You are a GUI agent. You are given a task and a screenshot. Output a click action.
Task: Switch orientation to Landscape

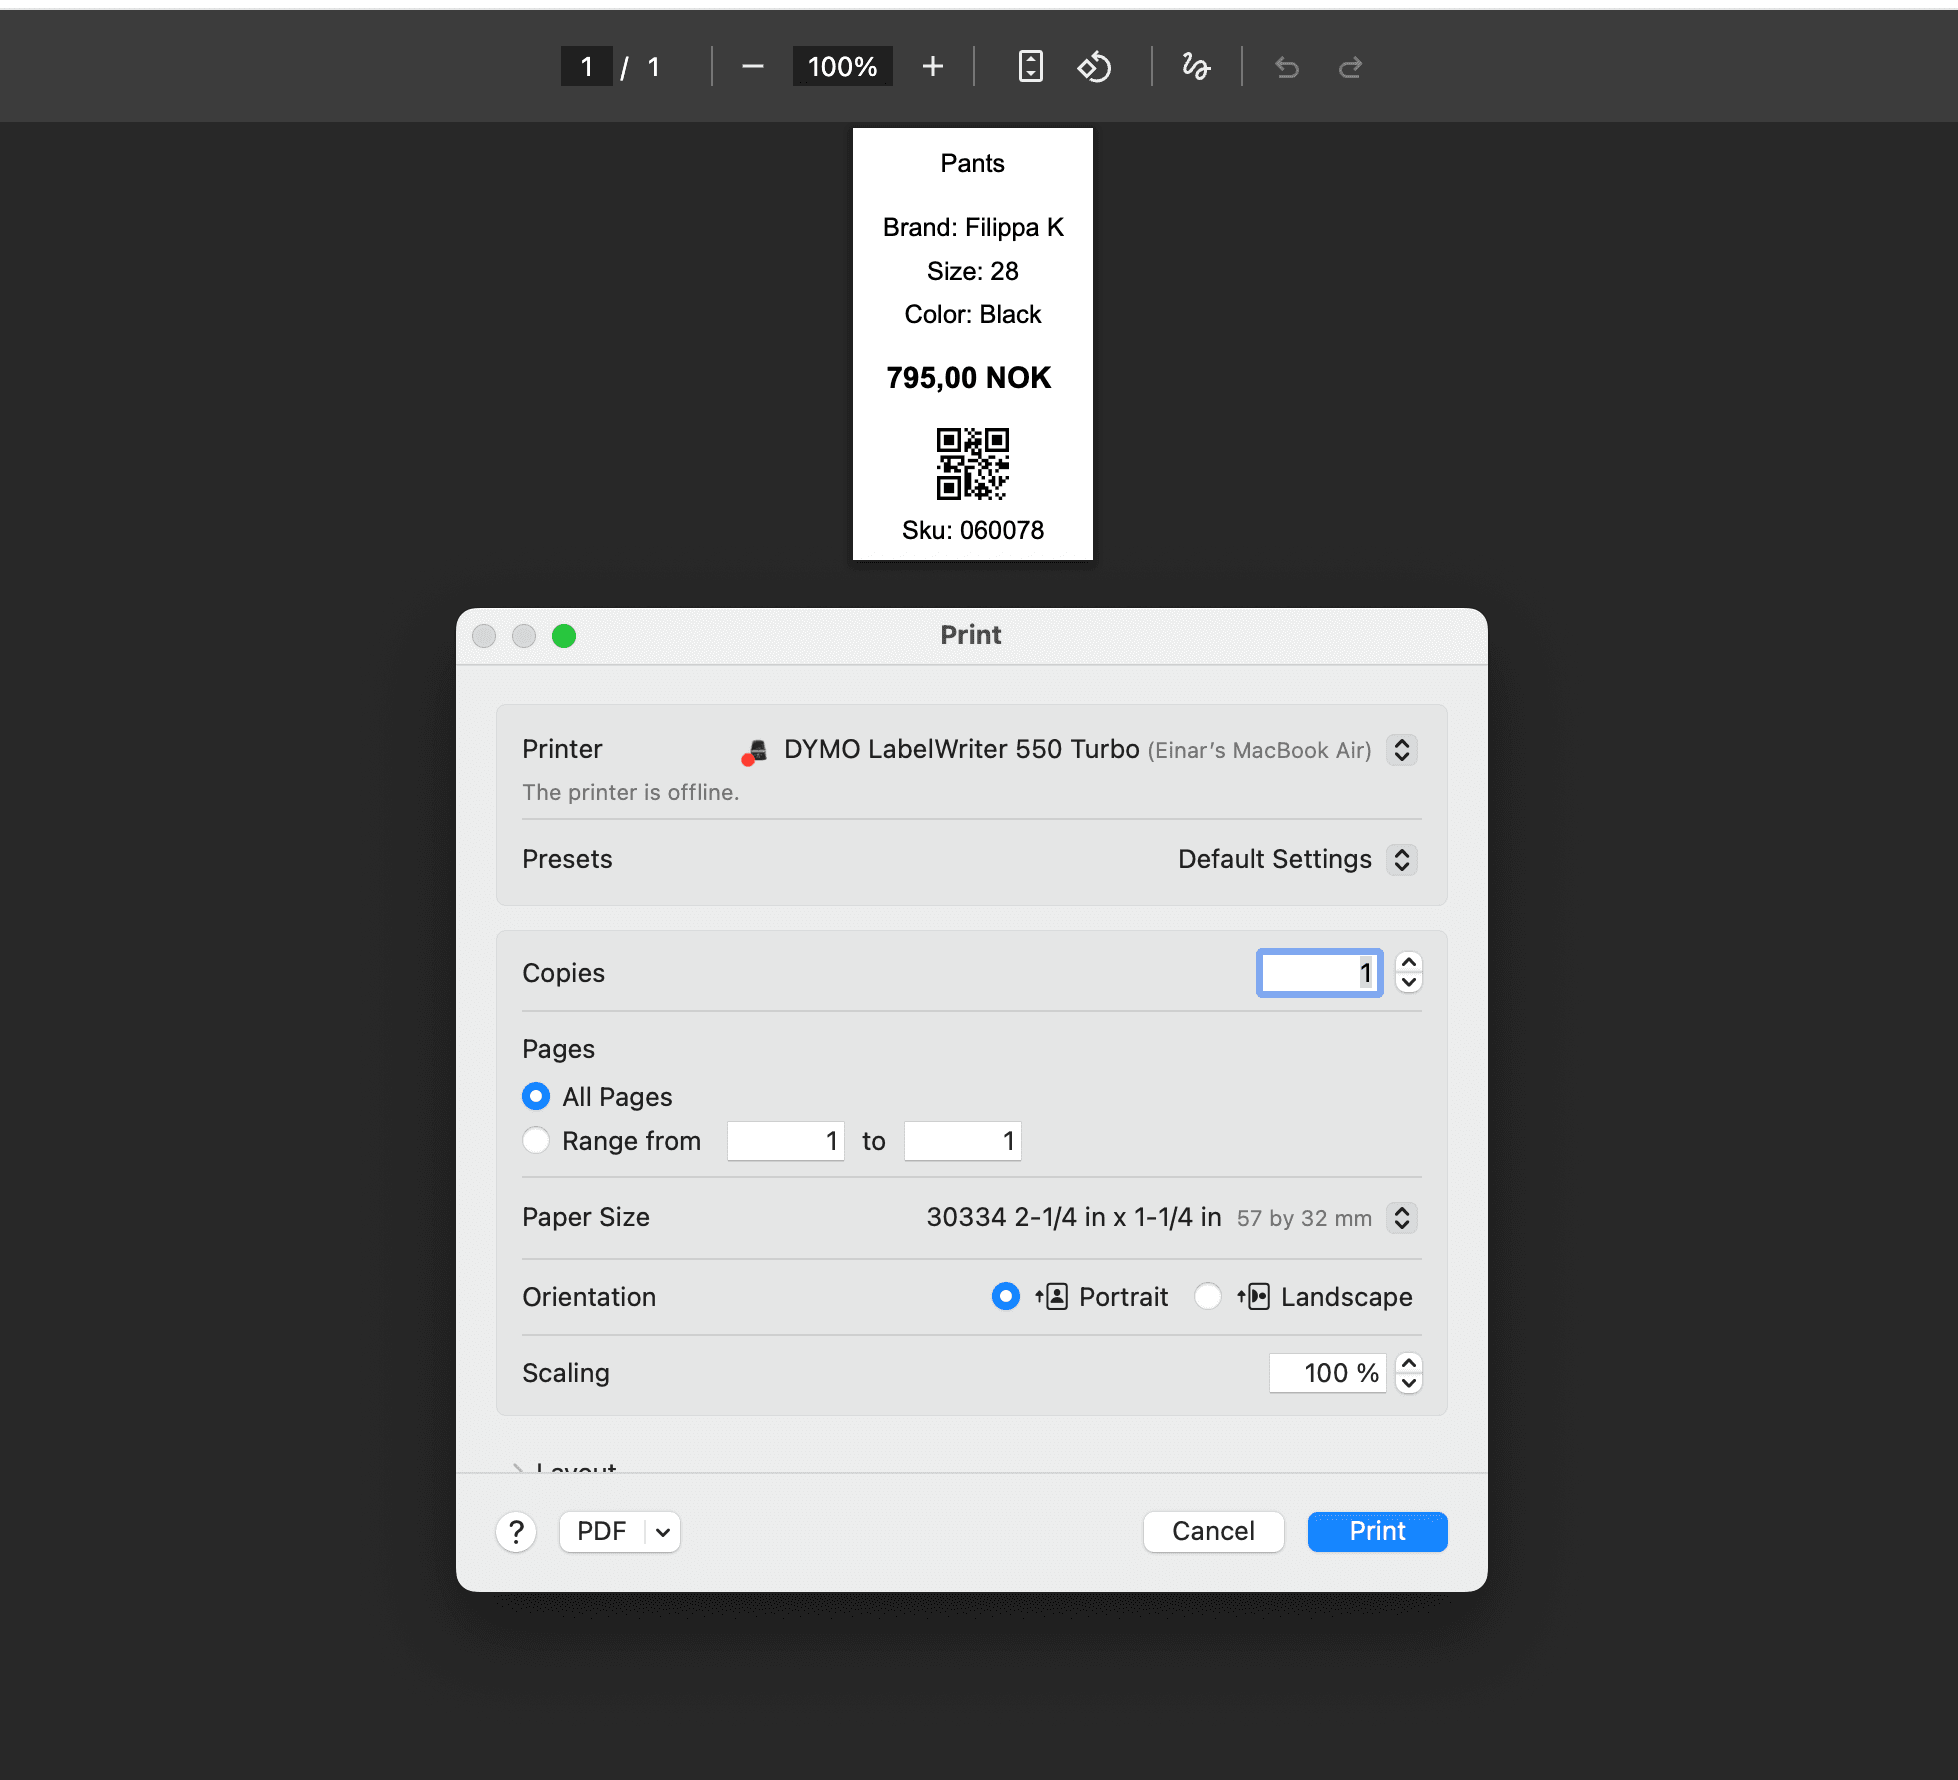tap(1208, 1296)
